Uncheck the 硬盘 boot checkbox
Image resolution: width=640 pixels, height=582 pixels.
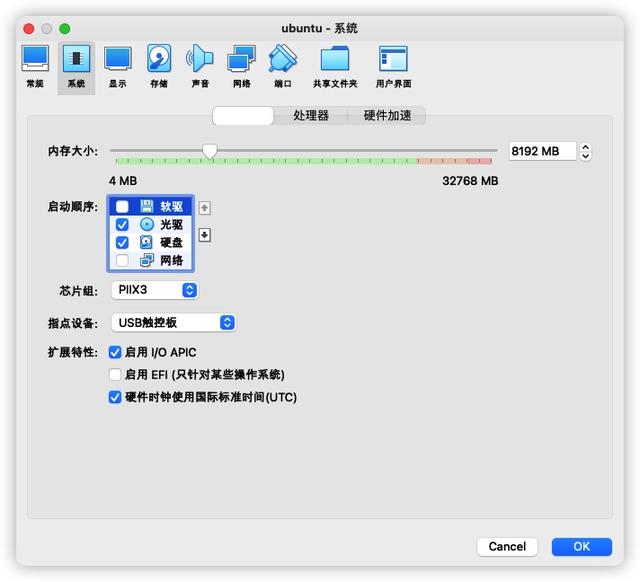point(122,242)
